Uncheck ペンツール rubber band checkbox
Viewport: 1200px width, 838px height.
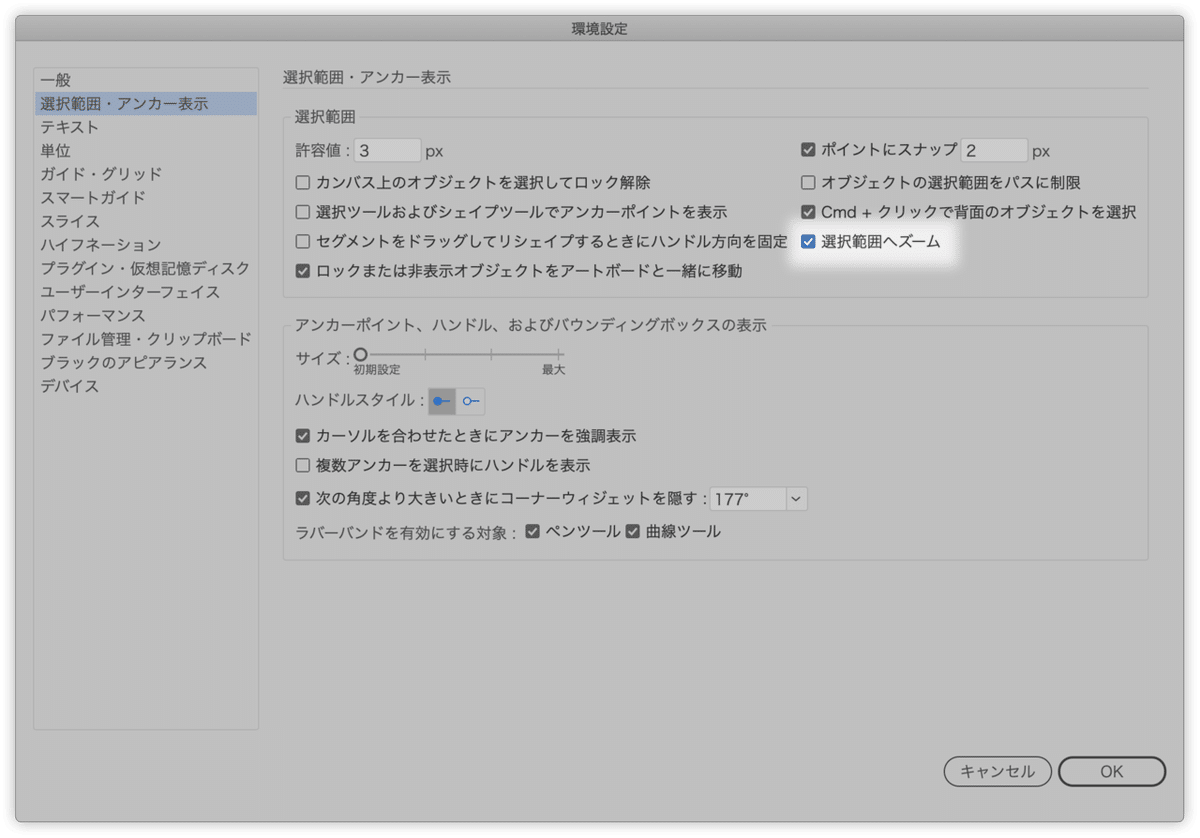[x=532, y=532]
